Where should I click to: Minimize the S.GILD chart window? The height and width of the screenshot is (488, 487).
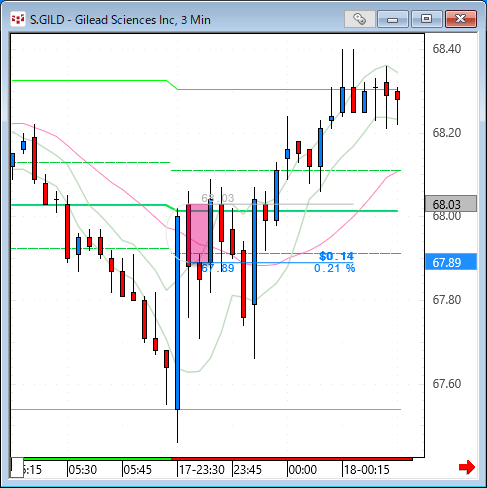pos(393,19)
